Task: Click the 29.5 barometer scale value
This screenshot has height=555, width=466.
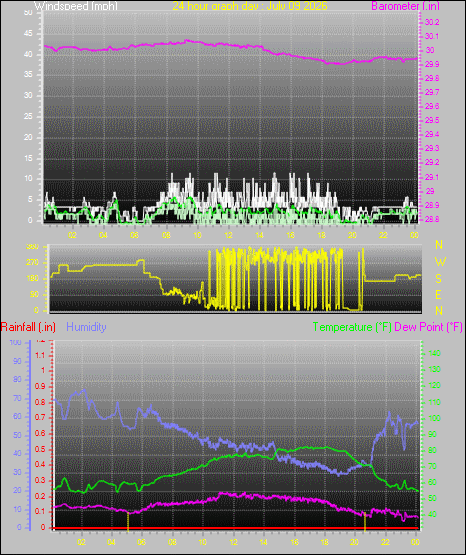Action: point(432,120)
